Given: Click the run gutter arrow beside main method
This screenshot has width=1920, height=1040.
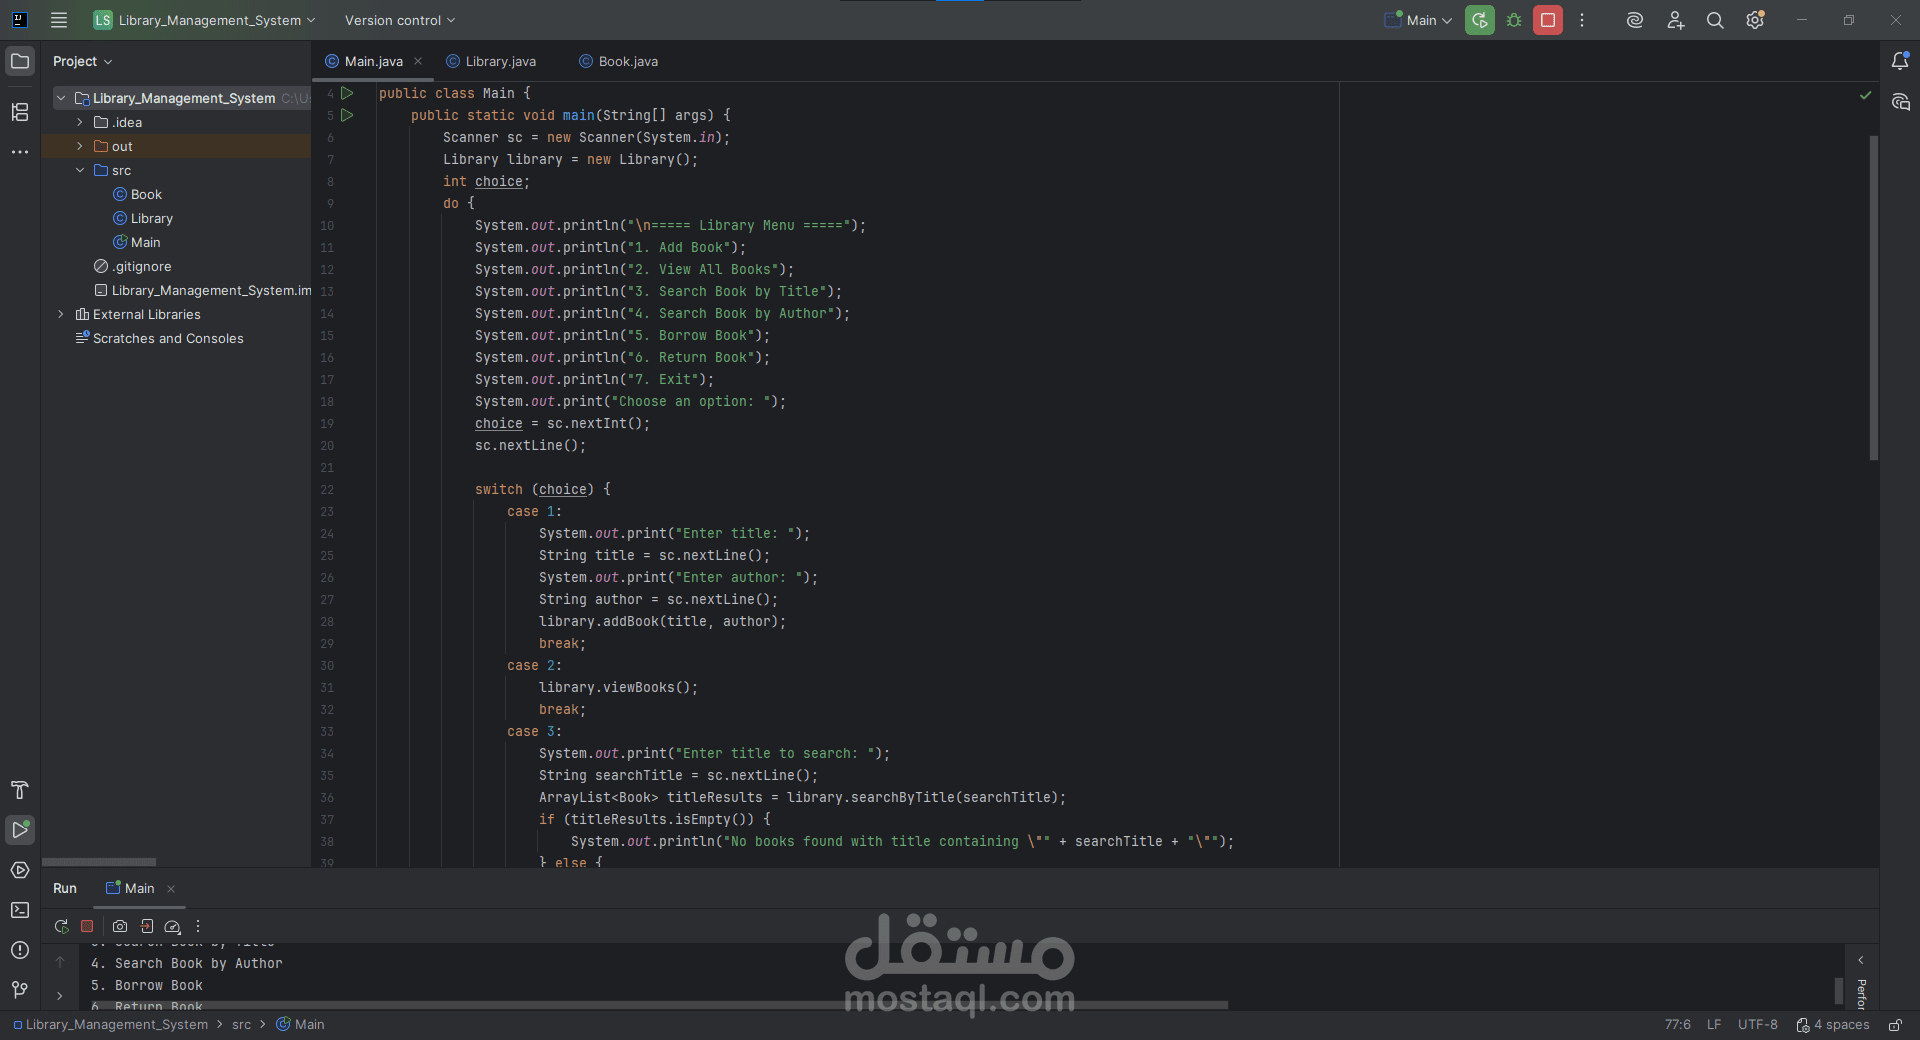Looking at the screenshot, I should point(347,115).
